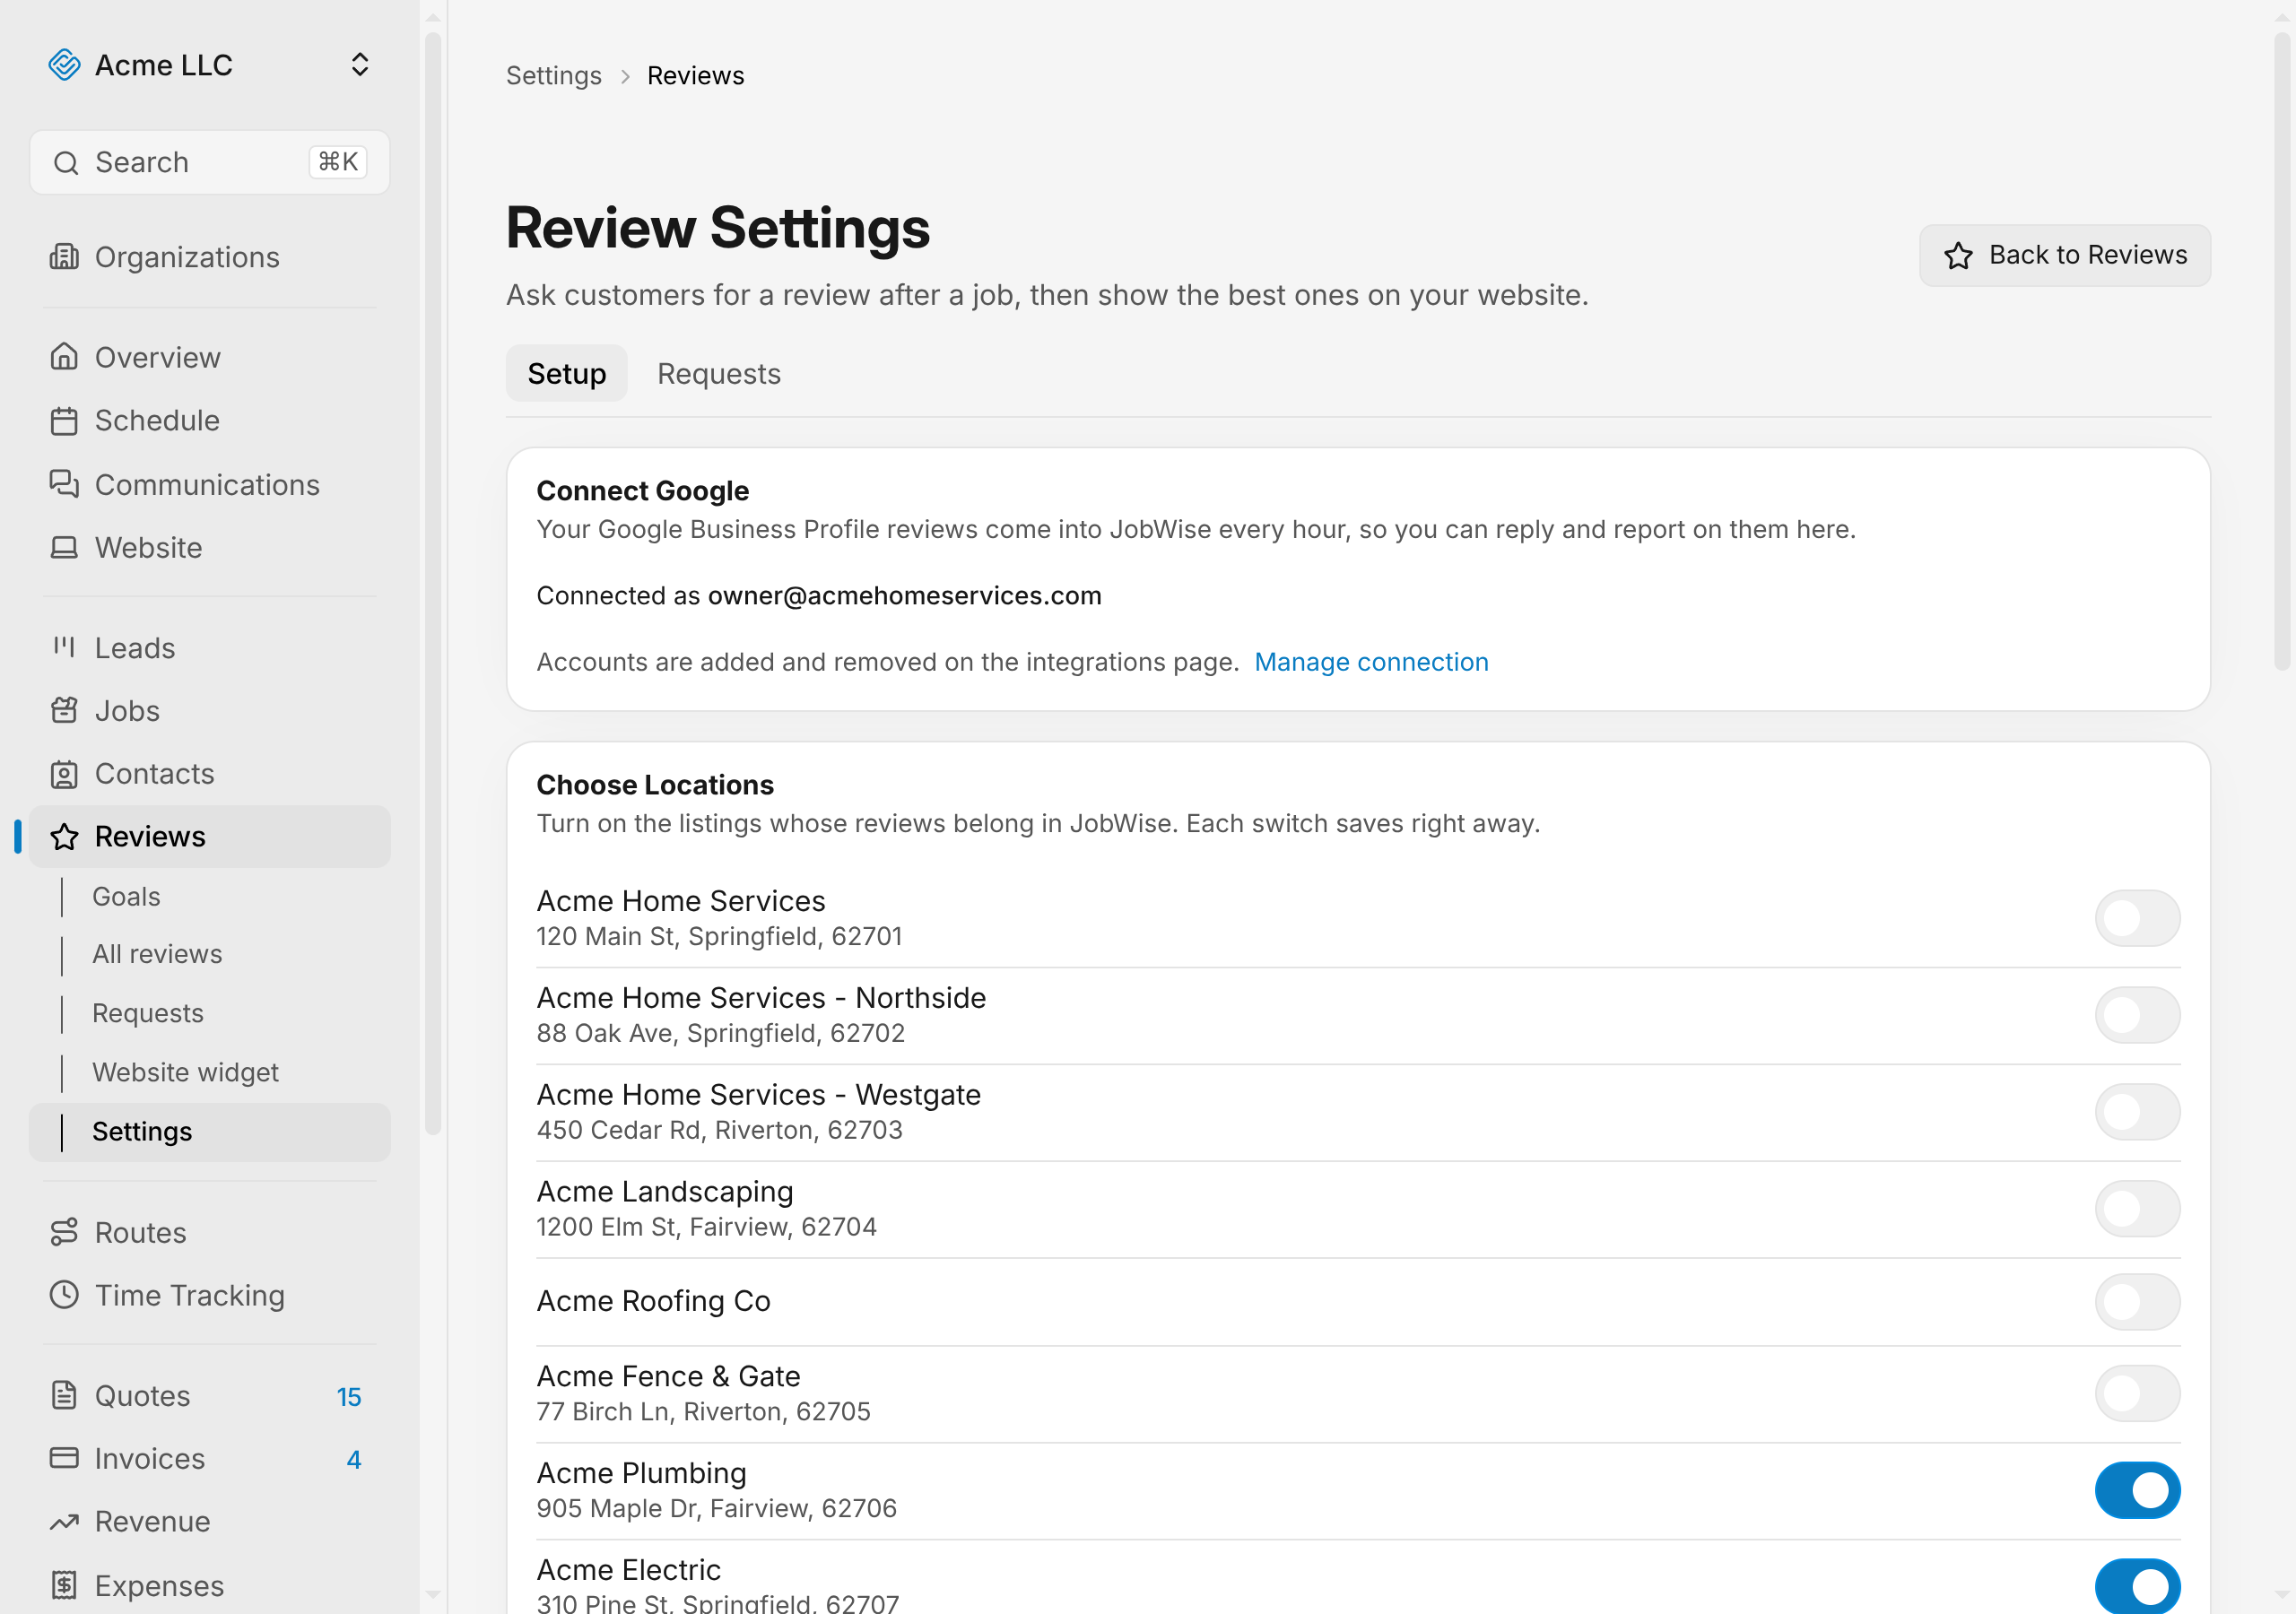Open Overview via the home icon
The width and height of the screenshot is (2296, 1614).
[x=64, y=357]
